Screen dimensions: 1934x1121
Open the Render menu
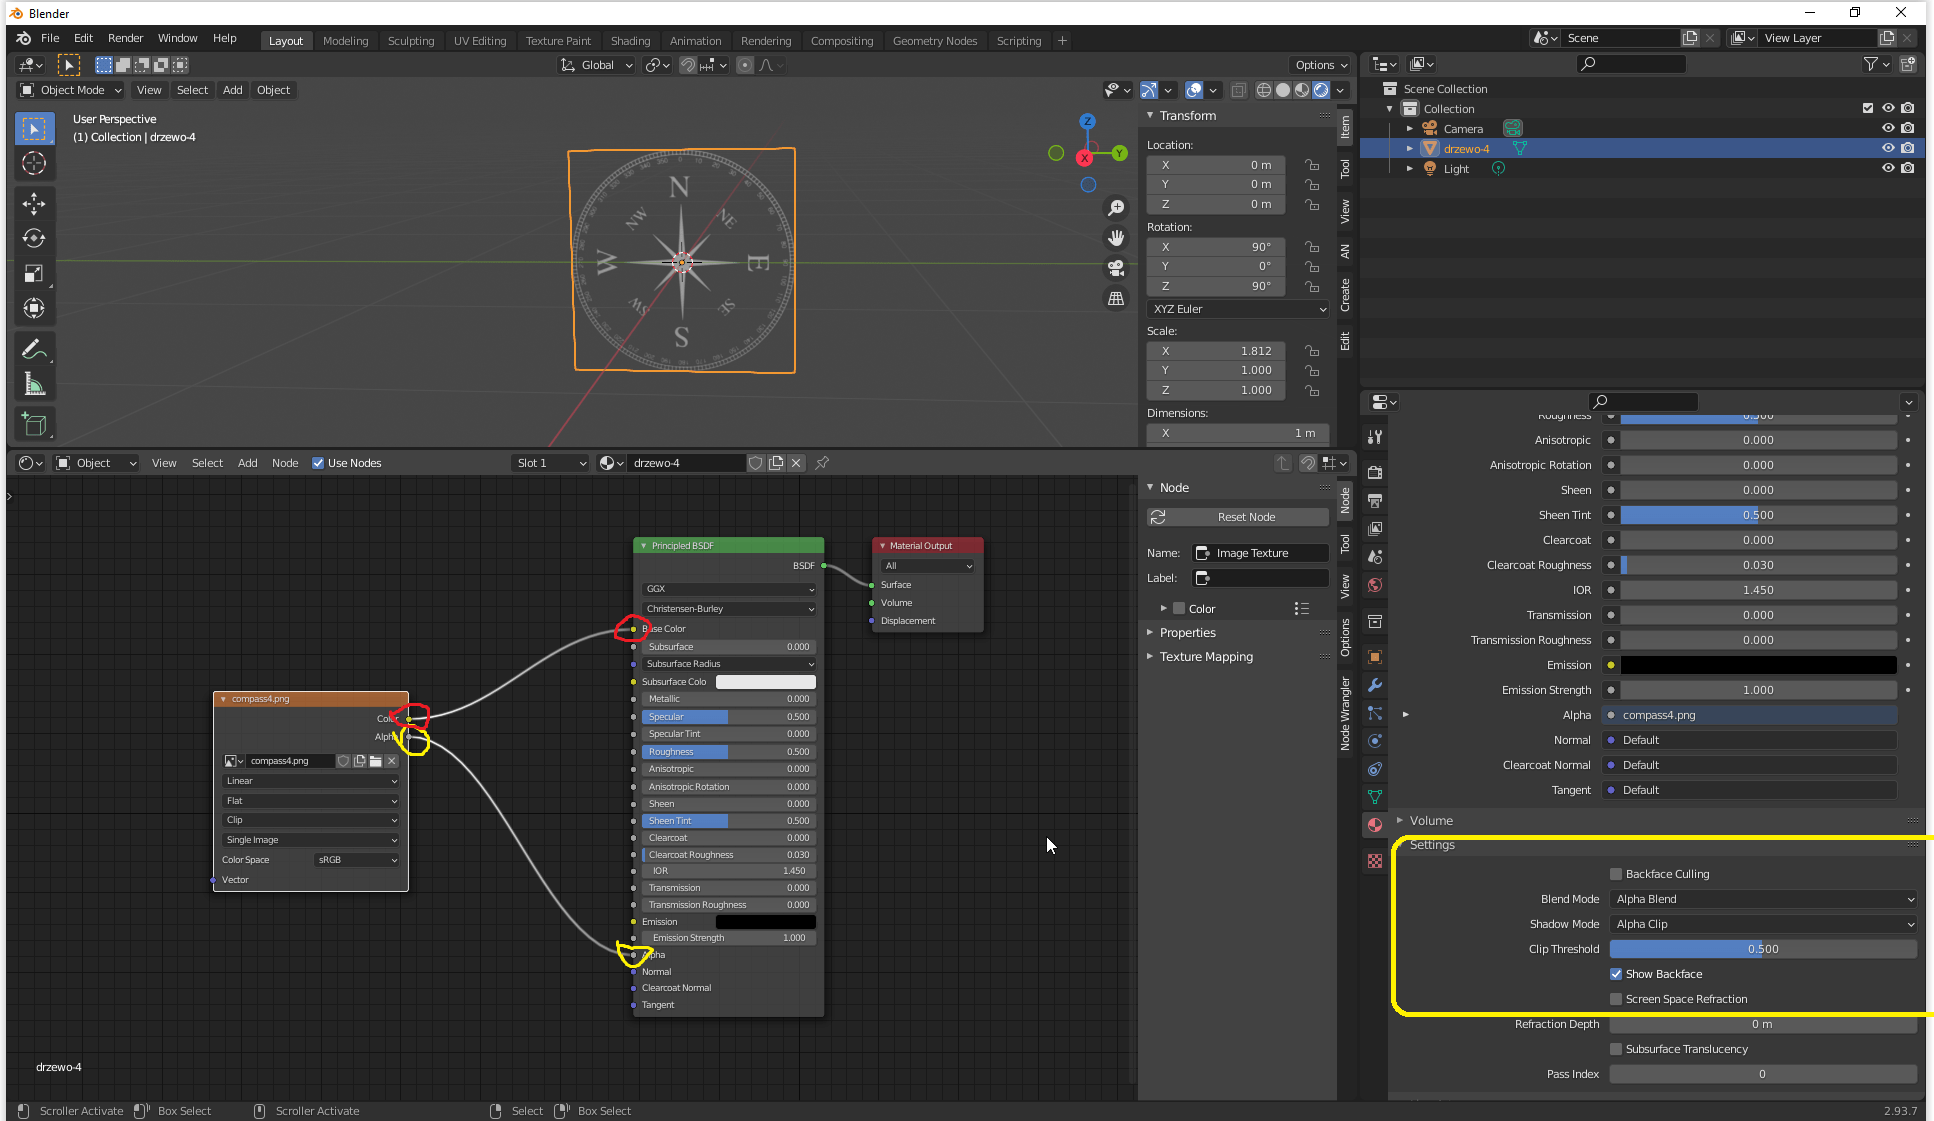125,38
